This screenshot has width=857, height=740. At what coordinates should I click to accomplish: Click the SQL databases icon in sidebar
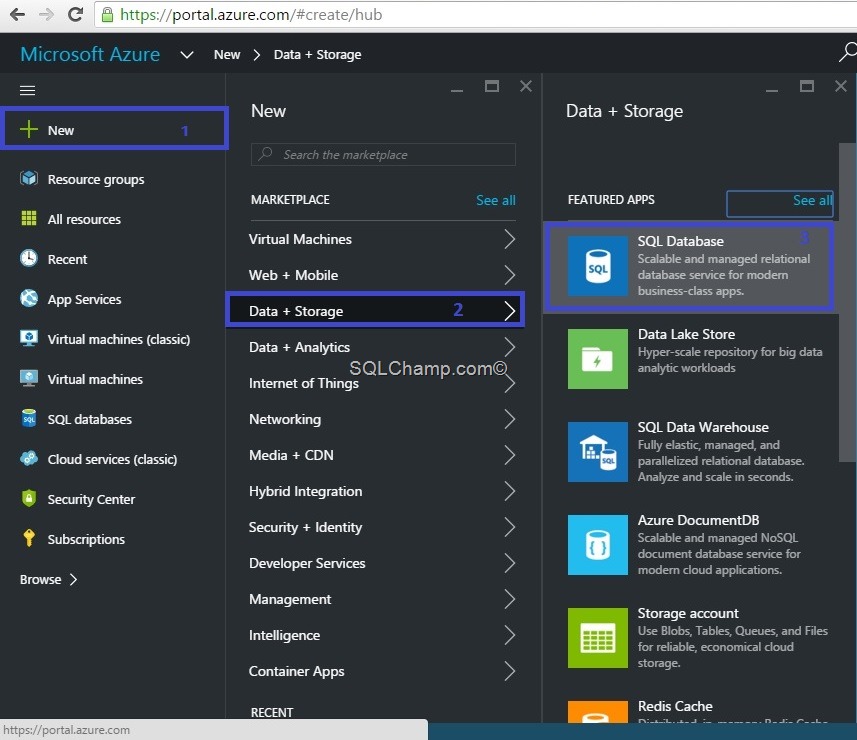(29, 418)
